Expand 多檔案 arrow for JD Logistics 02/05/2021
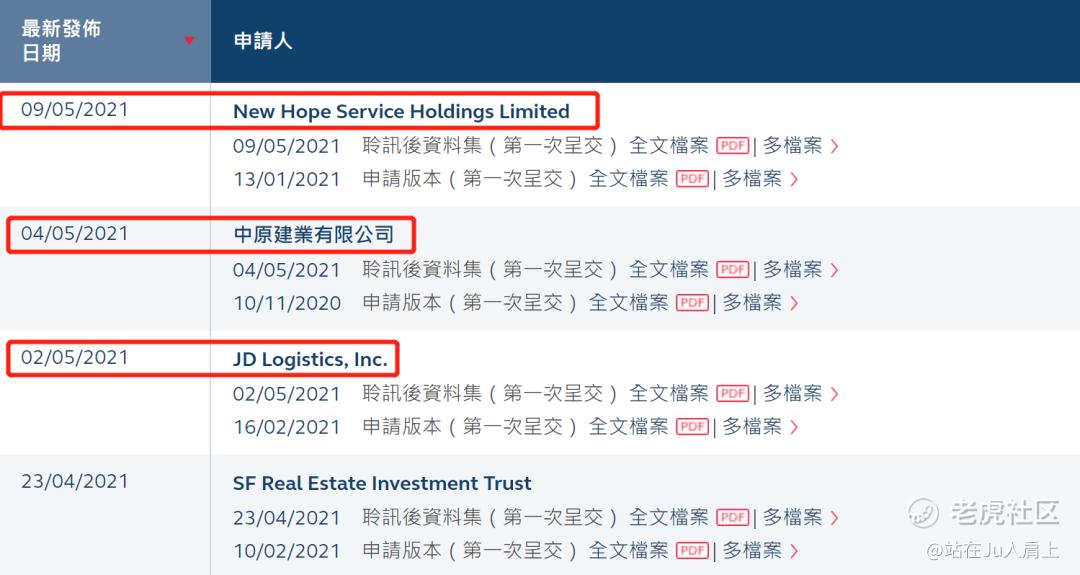Viewport: 1080px width, 575px height. coord(835,394)
